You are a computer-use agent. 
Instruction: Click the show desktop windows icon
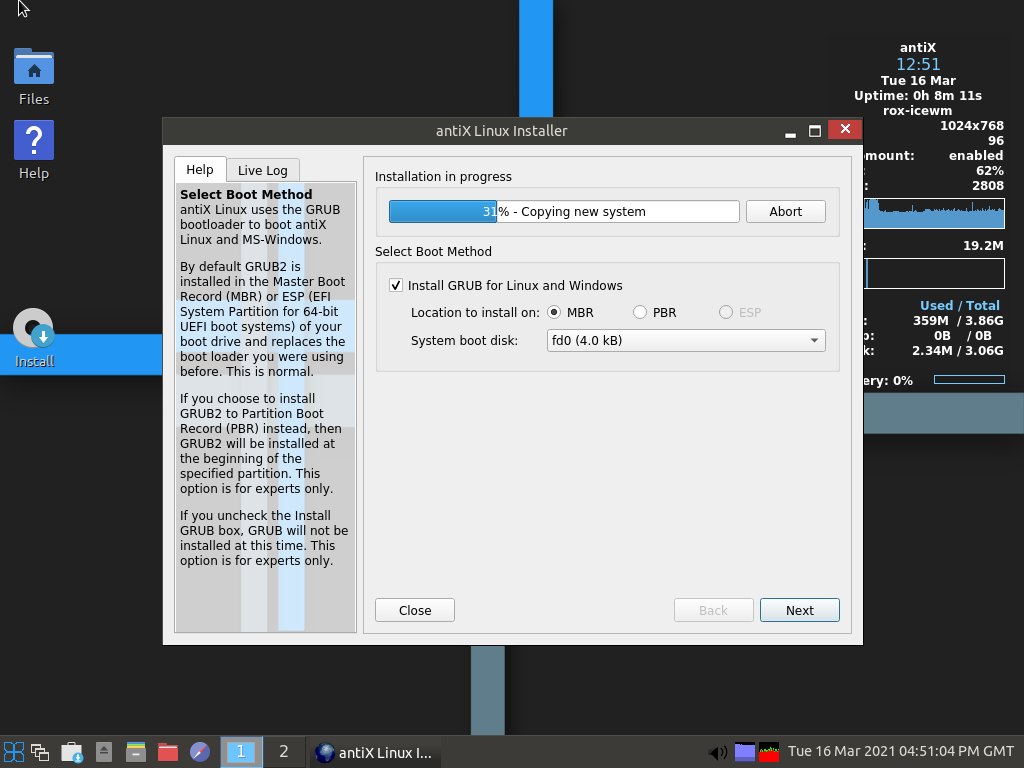(x=40, y=752)
